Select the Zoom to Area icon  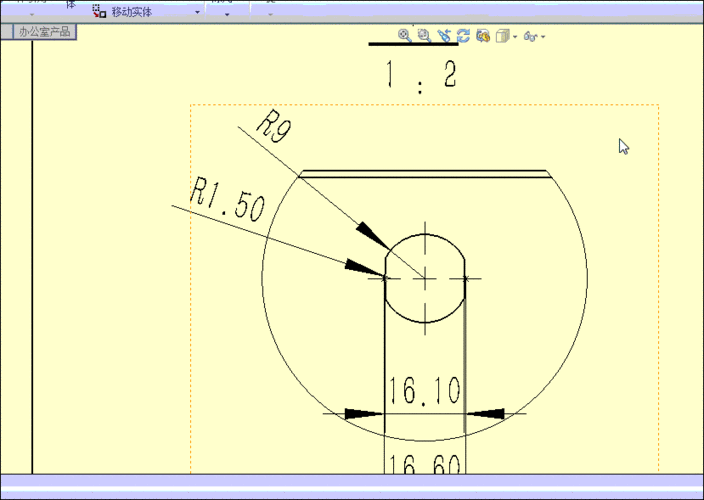point(424,35)
